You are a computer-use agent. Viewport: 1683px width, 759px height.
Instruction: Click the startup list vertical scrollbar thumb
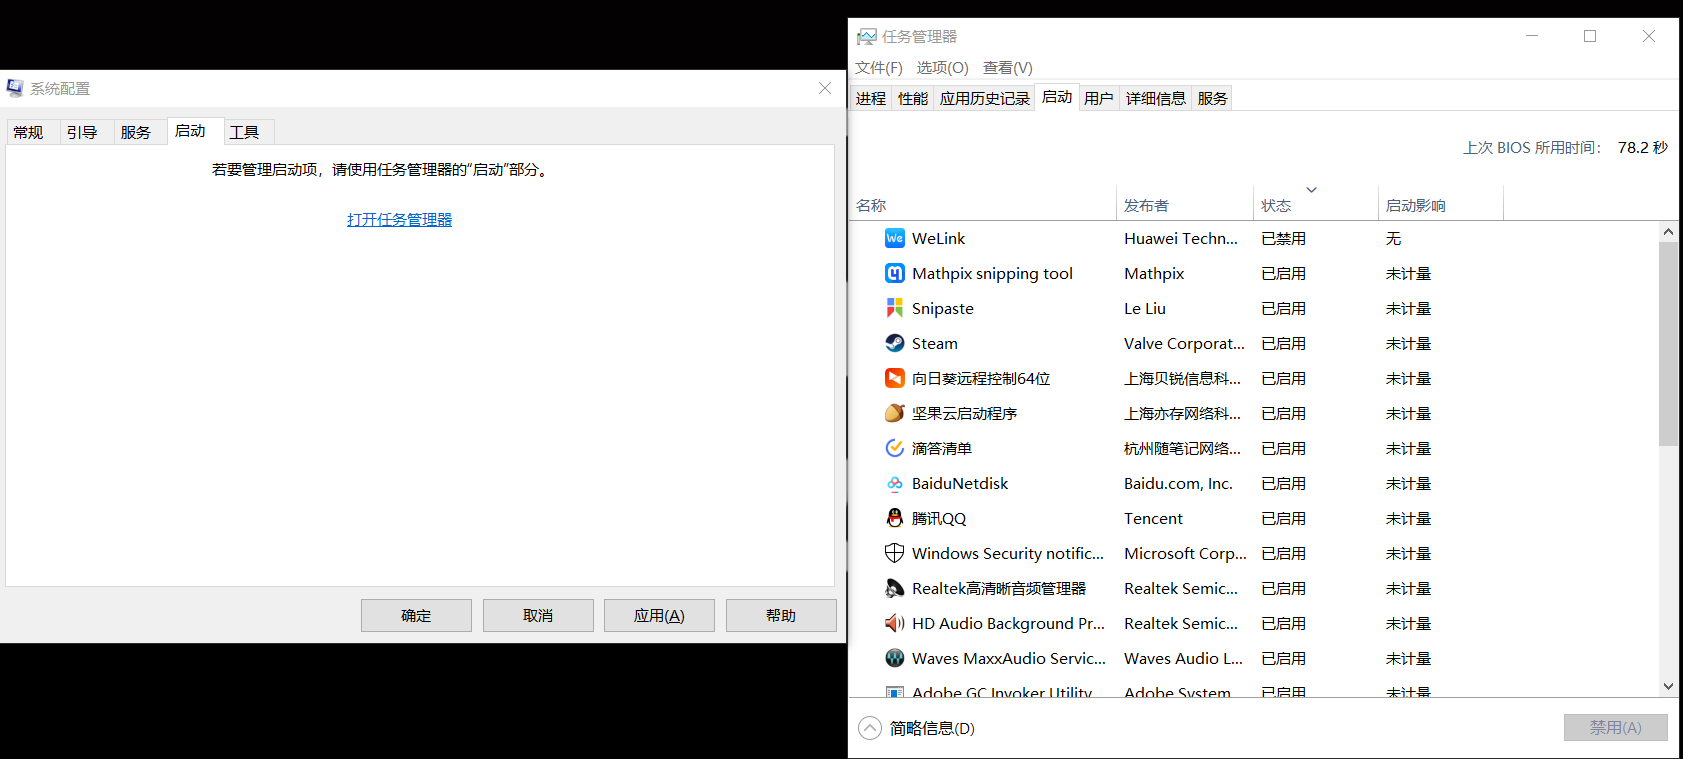pyautogui.click(x=1668, y=343)
